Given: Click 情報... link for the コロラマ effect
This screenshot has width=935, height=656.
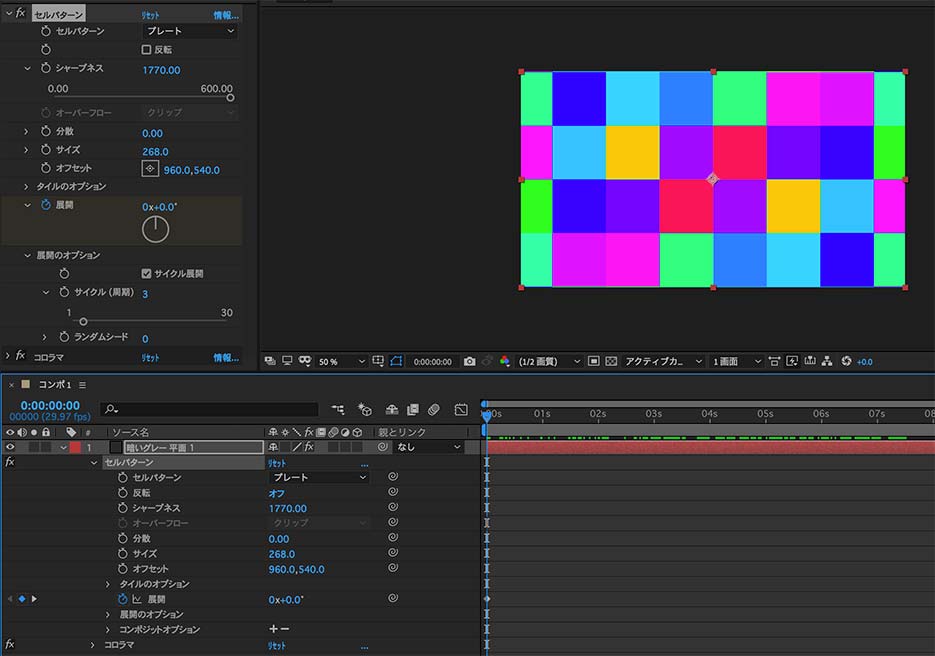Looking at the screenshot, I should pyautogui.click(x=226, y=357).
